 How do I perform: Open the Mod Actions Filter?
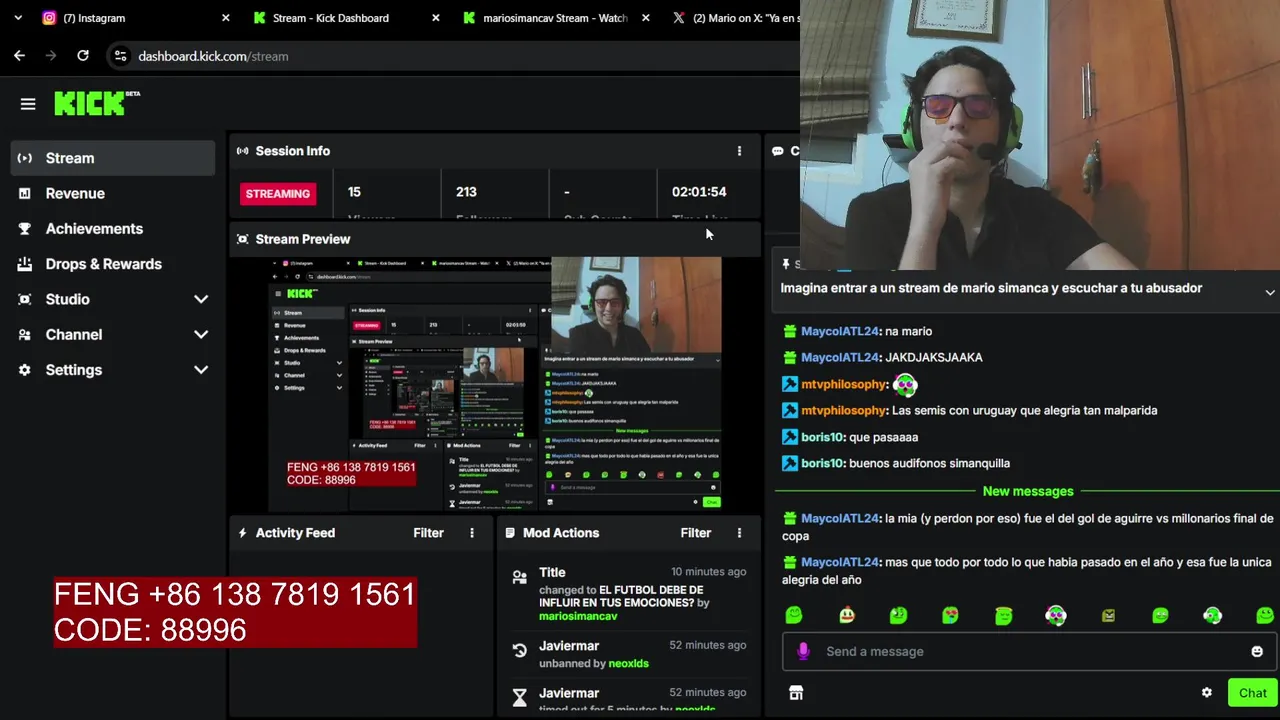point(696,533)
